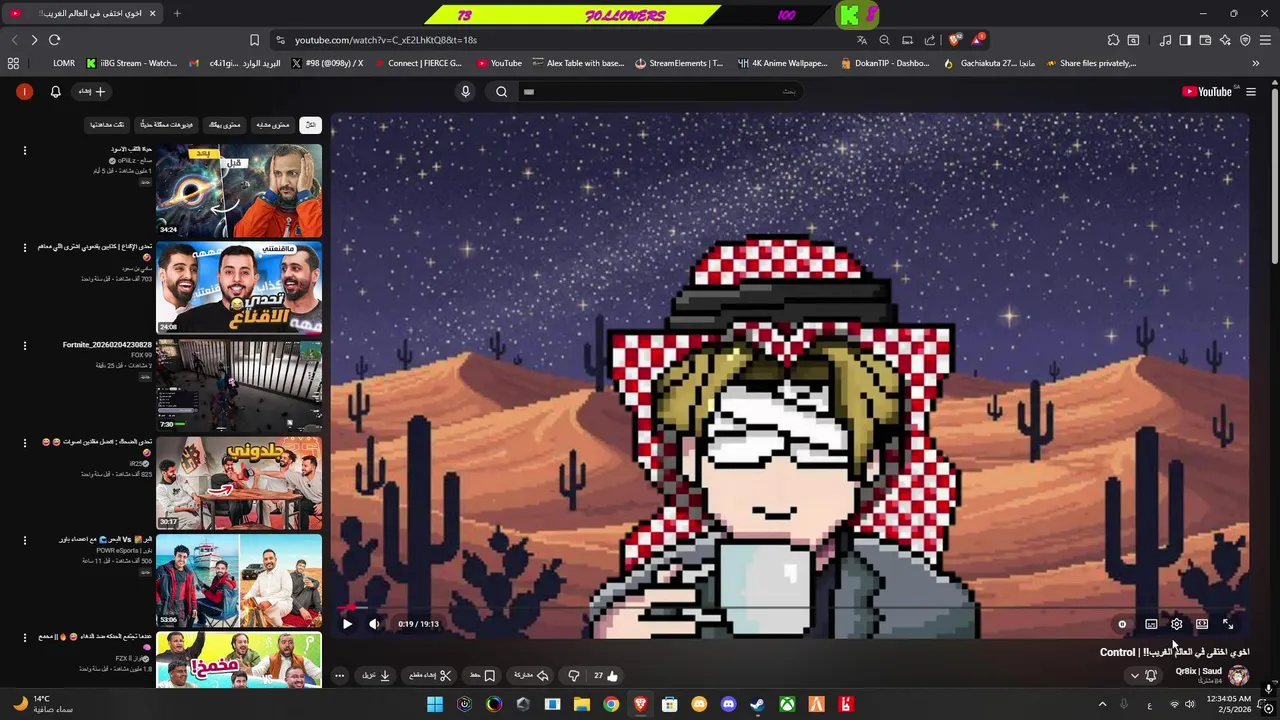Select the recently uploaded videos chip
This screenshot has height=720, width=1280.
(167, 125)
